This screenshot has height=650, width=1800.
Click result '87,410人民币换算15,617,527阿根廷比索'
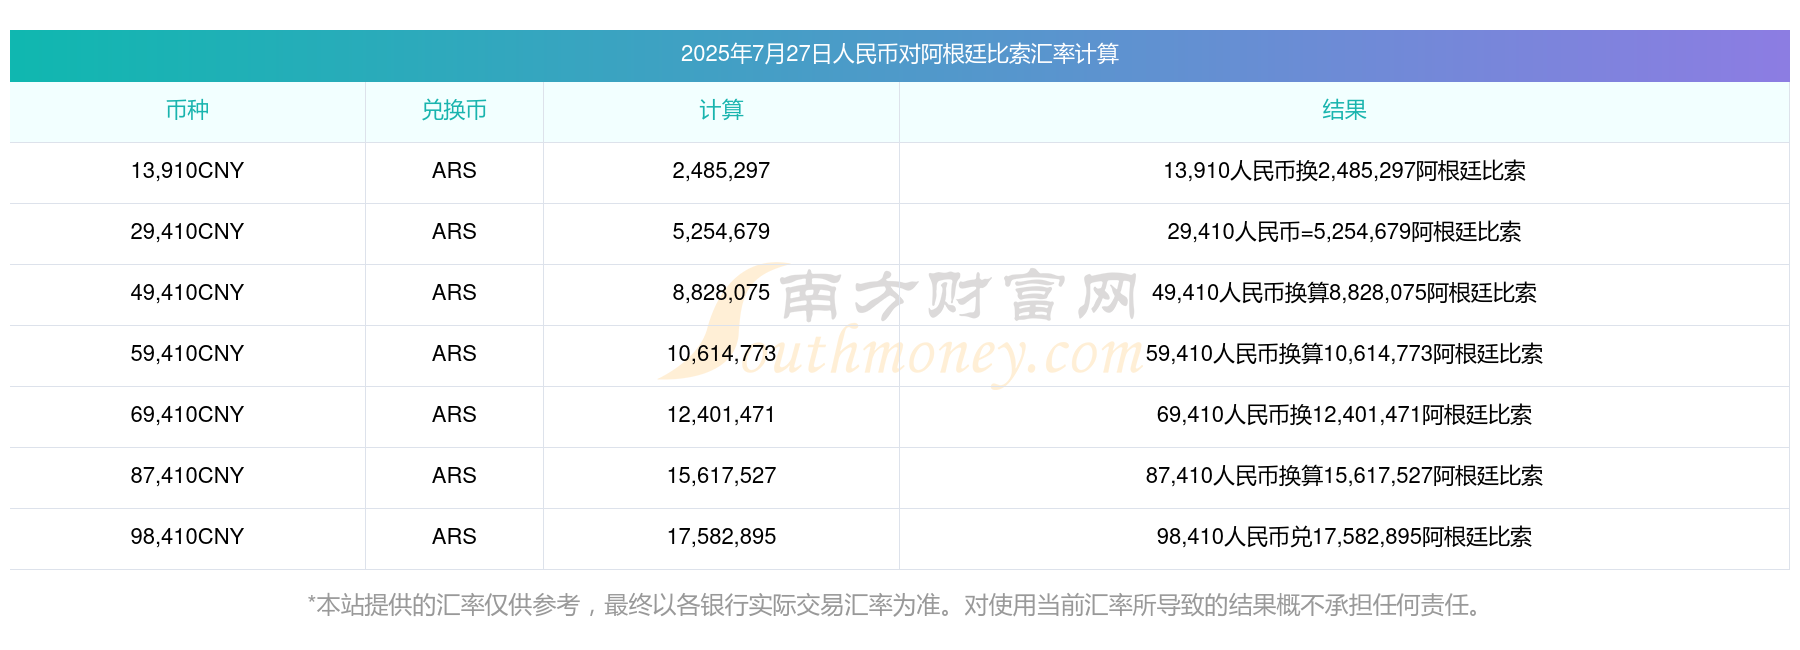[x=1344, y=476]
